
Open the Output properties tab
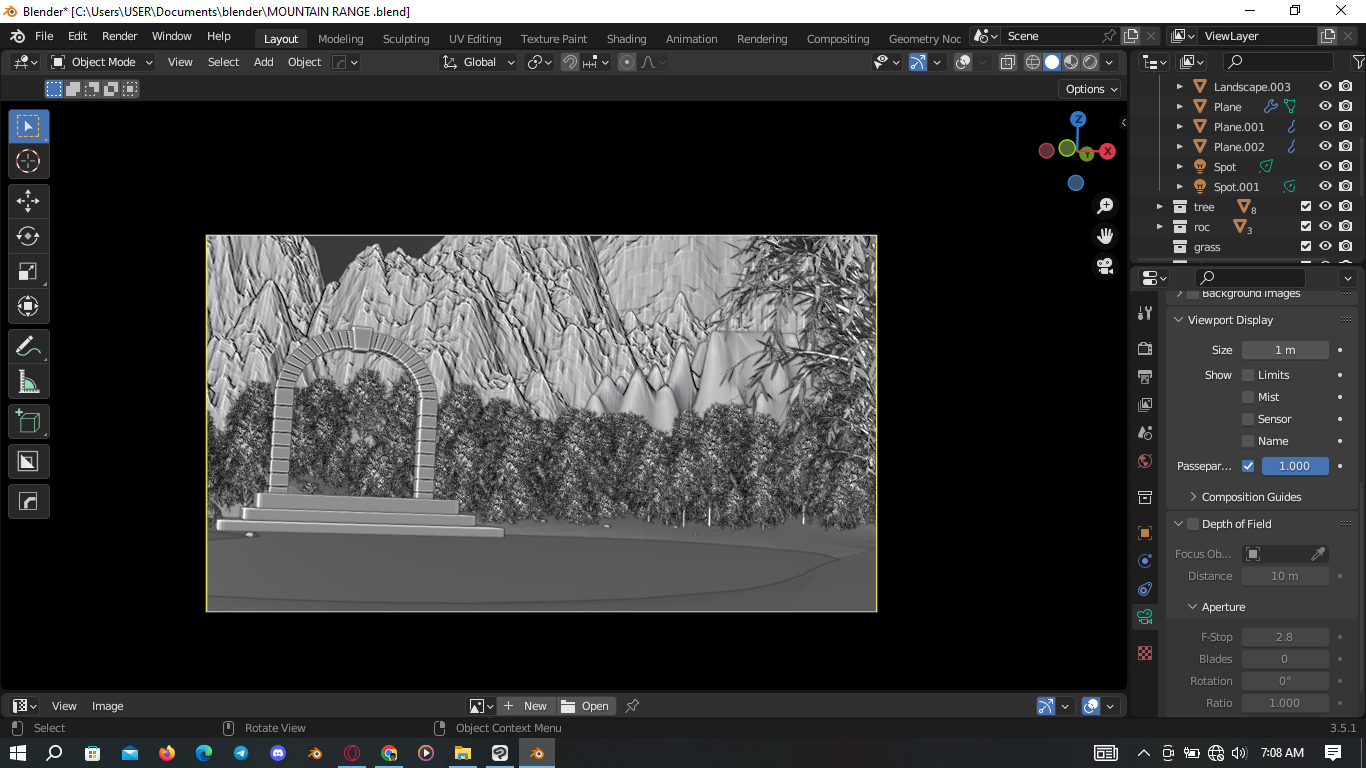tap(1145, 377)
